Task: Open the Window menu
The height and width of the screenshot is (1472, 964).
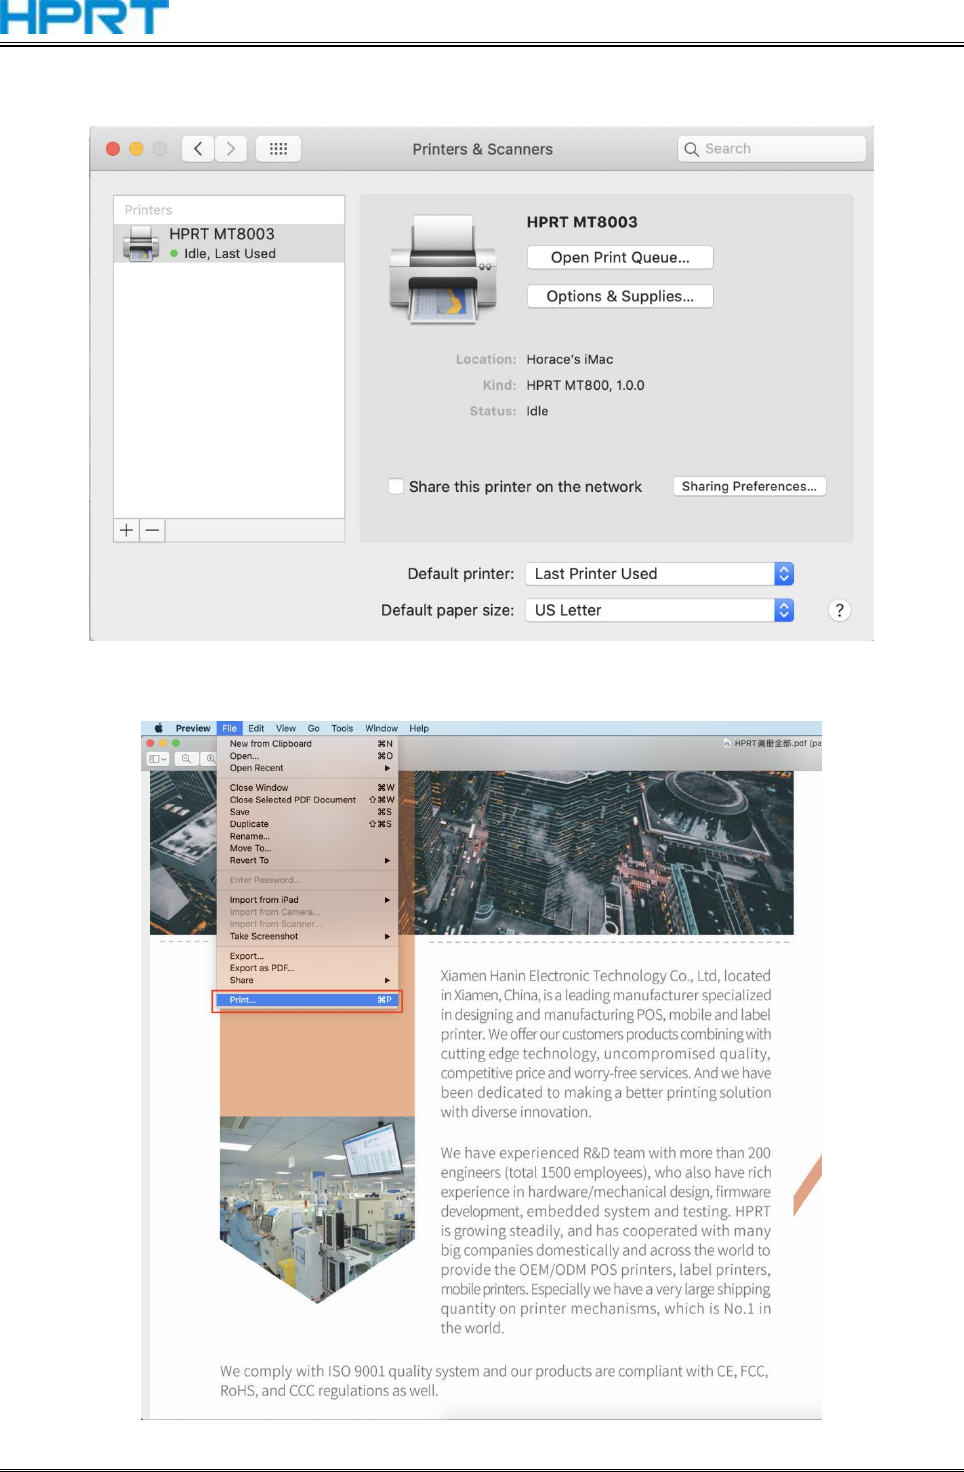Action: click(x=381, y=728)
